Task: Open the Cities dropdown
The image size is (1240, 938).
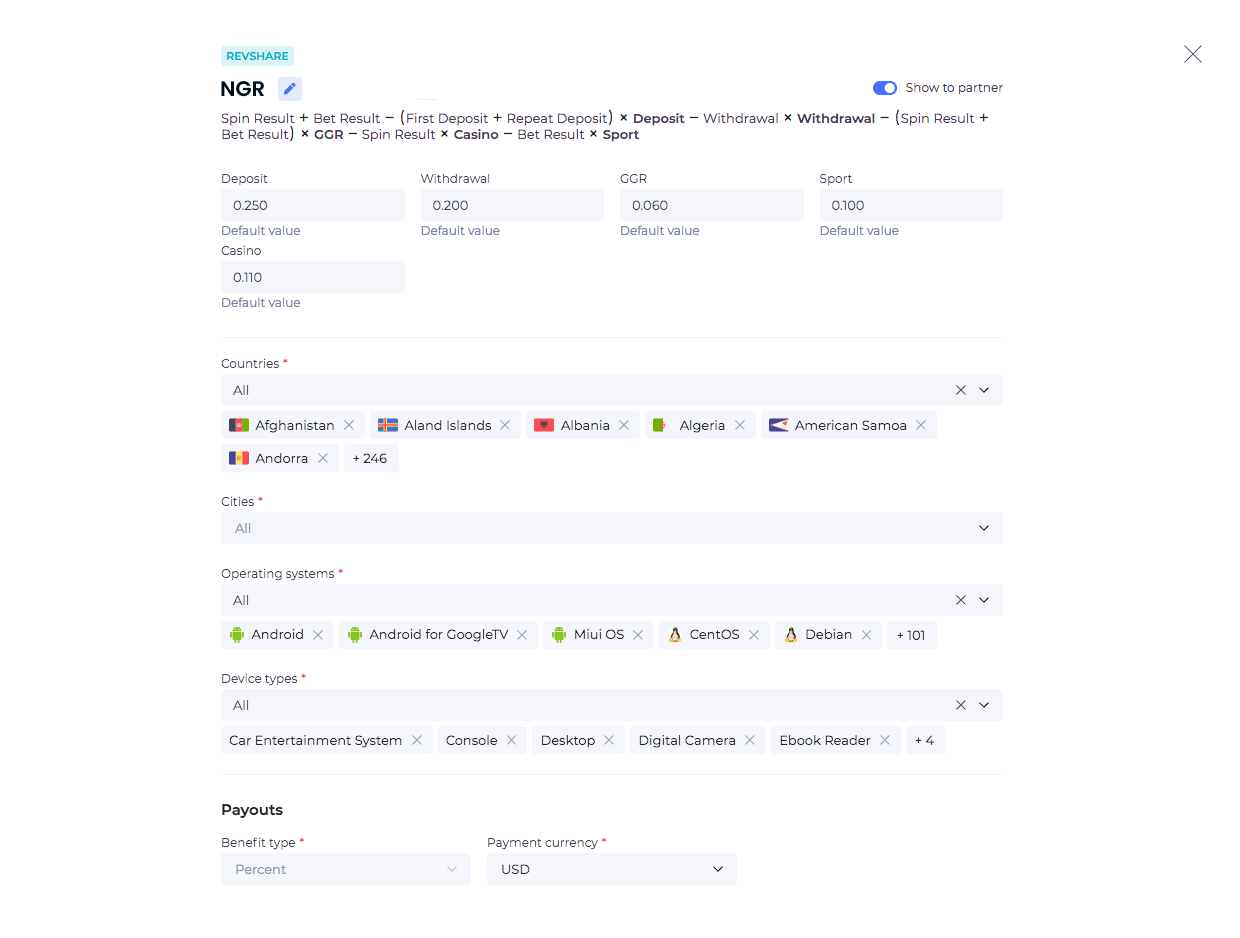Action: pos(984,528)
